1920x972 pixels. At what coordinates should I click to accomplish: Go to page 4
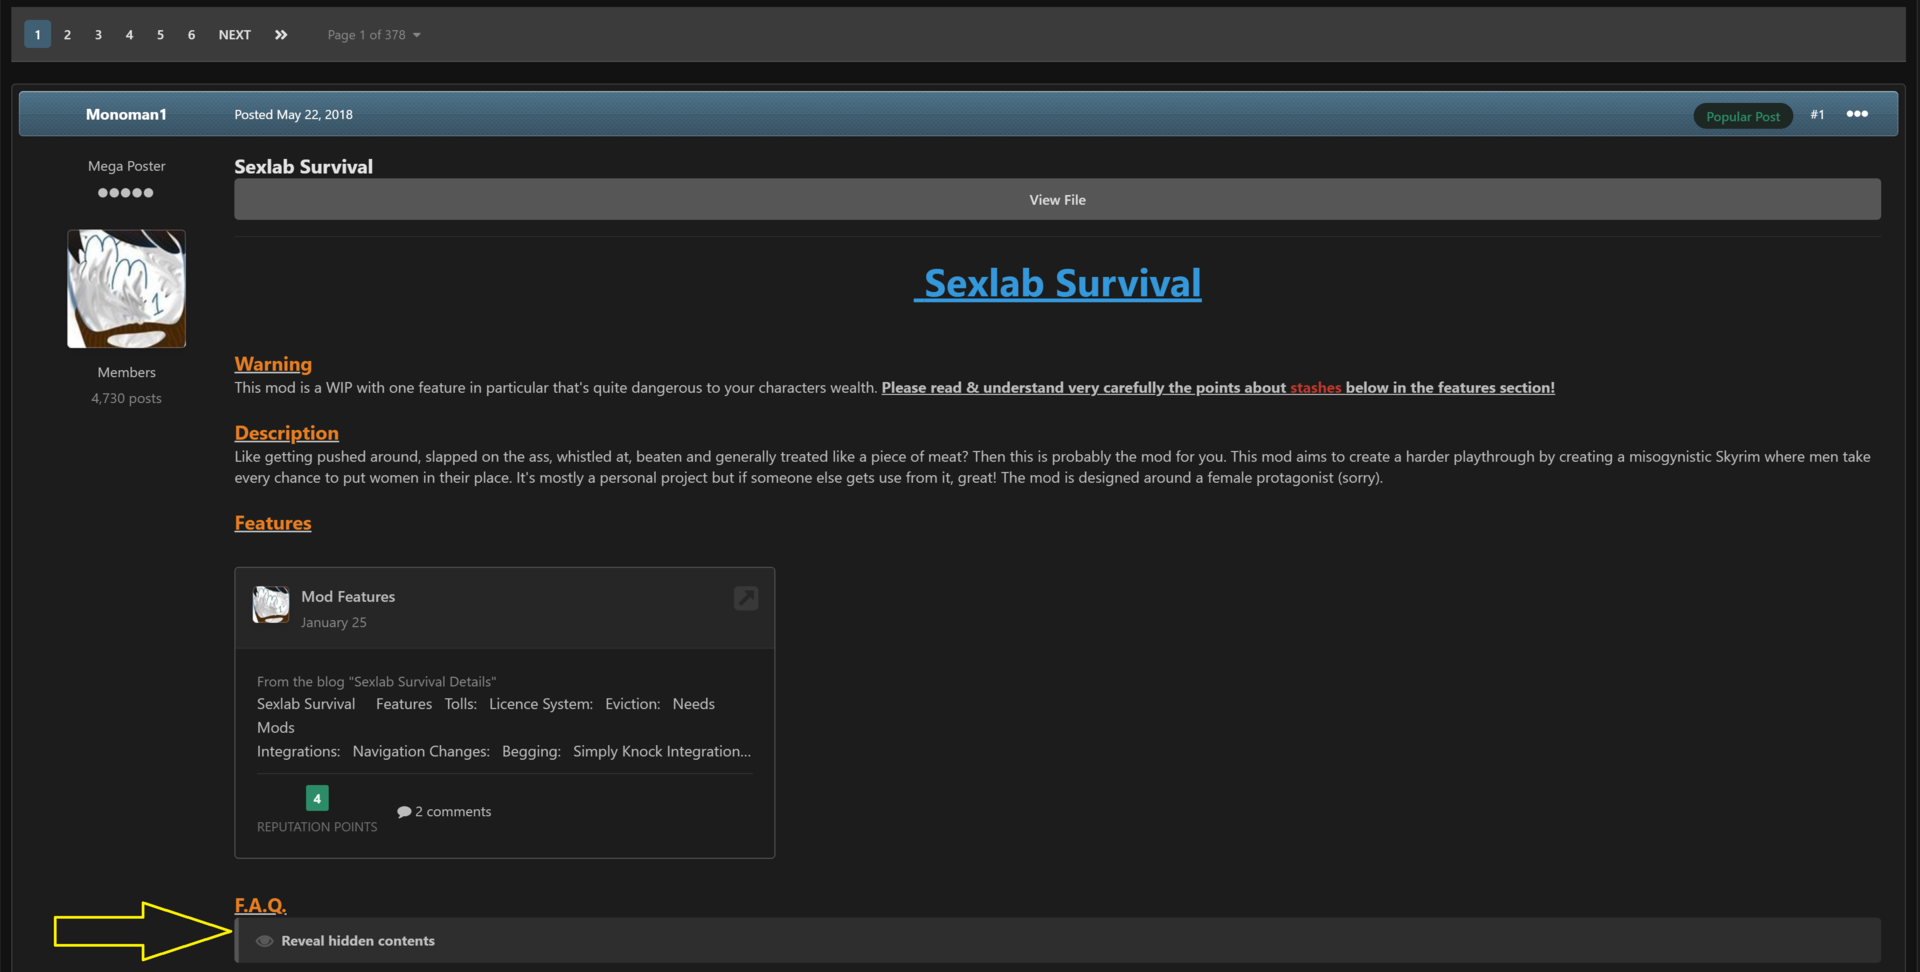tap(129, 35)
